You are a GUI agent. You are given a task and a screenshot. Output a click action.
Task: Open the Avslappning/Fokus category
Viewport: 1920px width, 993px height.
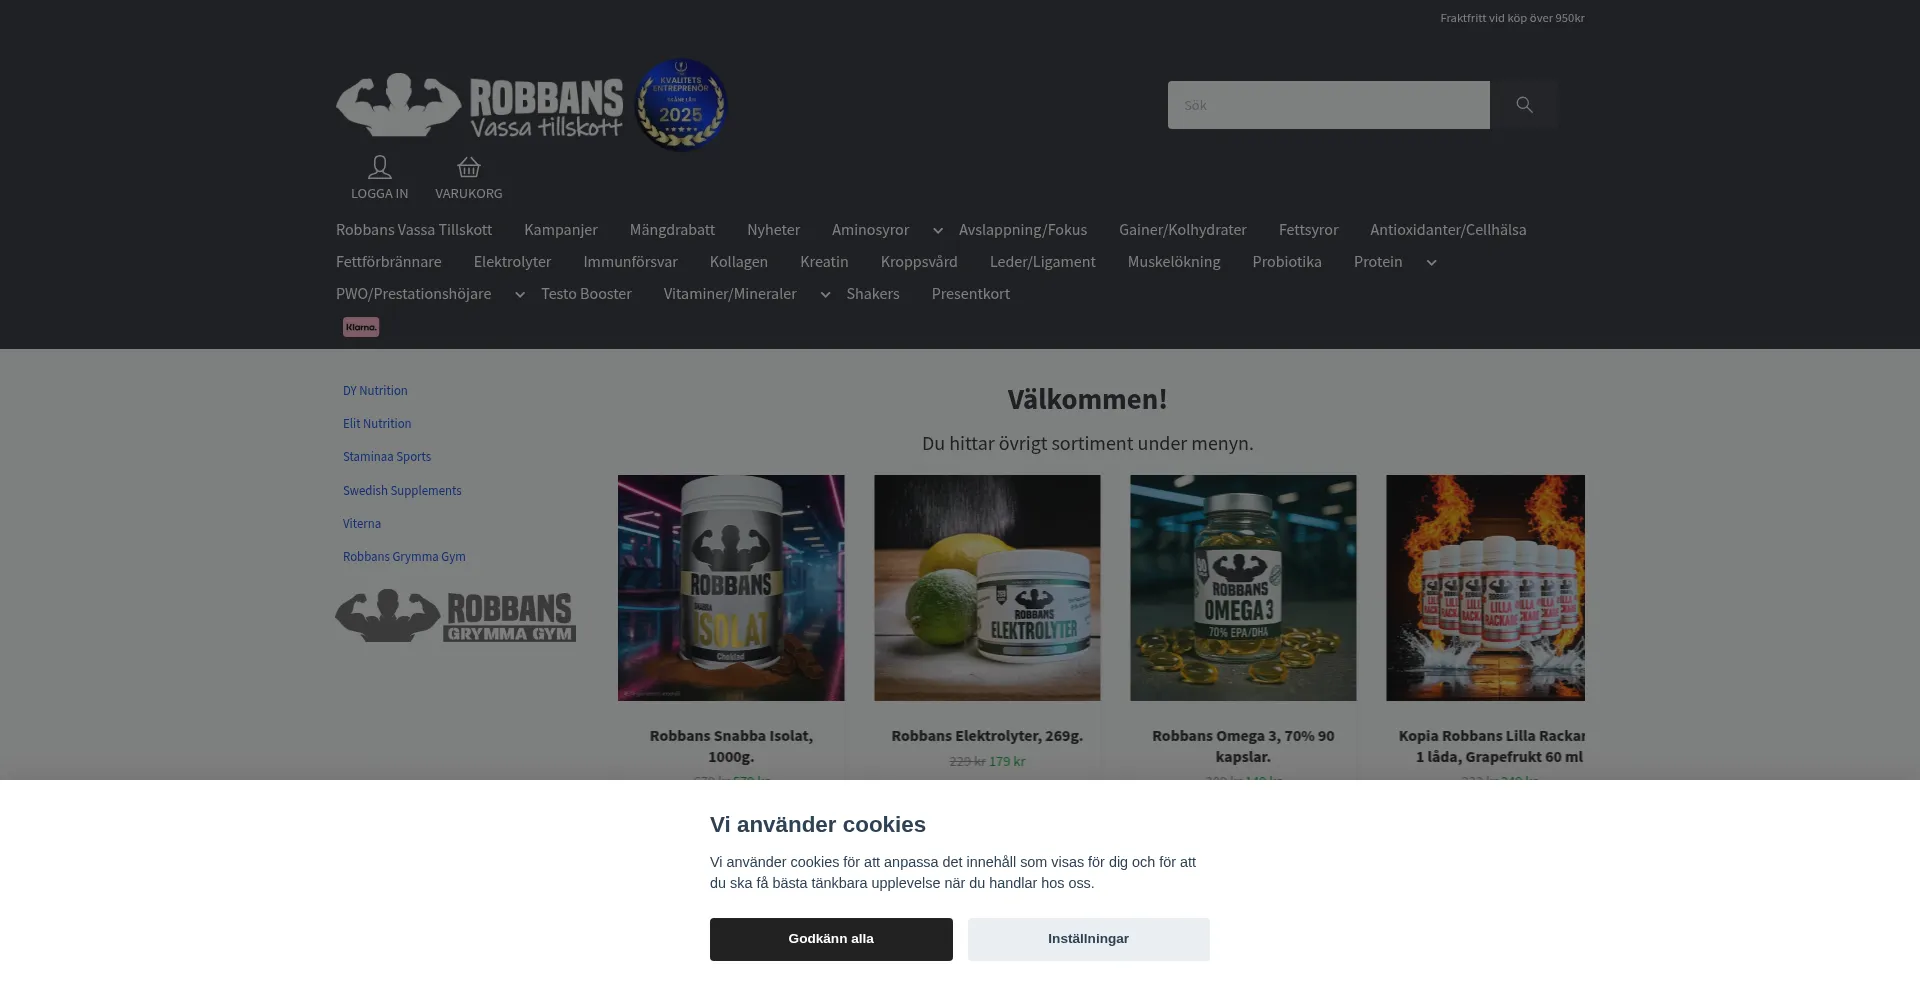pyautogui.click(x=1023, y=230)
